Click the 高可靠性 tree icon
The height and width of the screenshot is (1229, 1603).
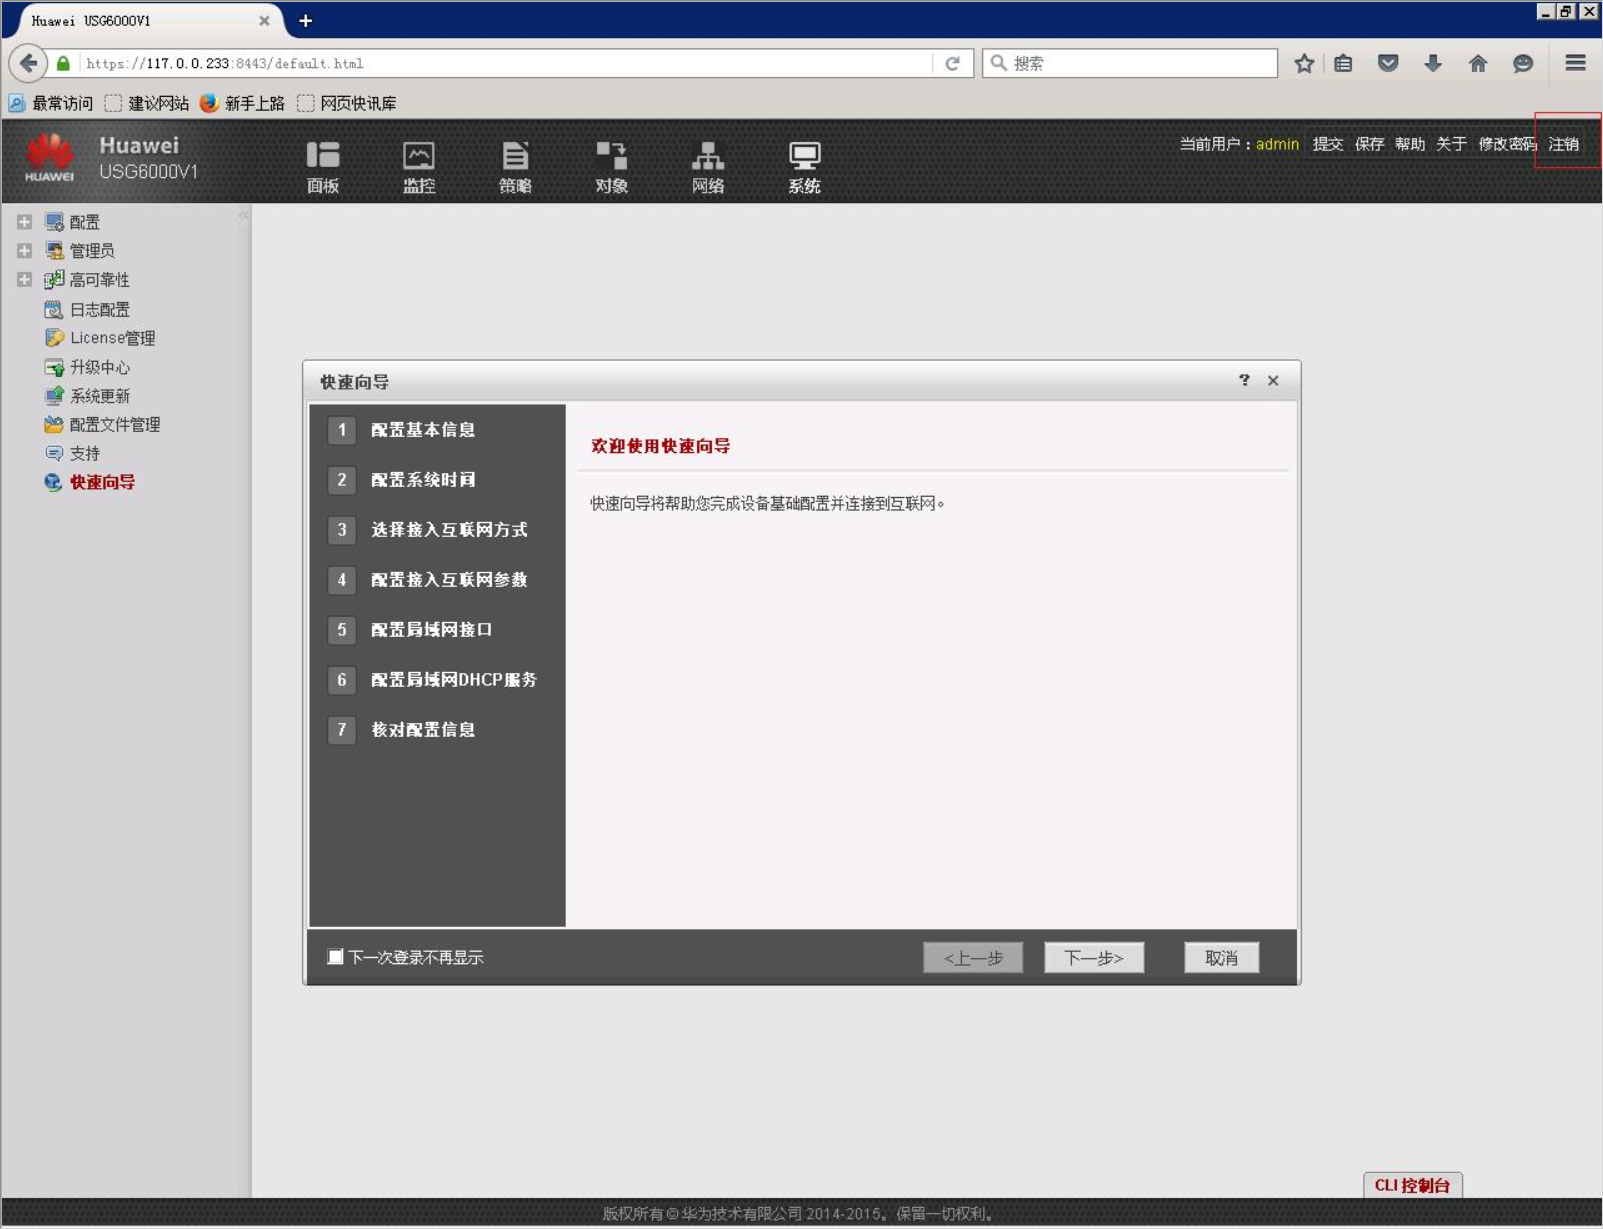tap(54, 280)
